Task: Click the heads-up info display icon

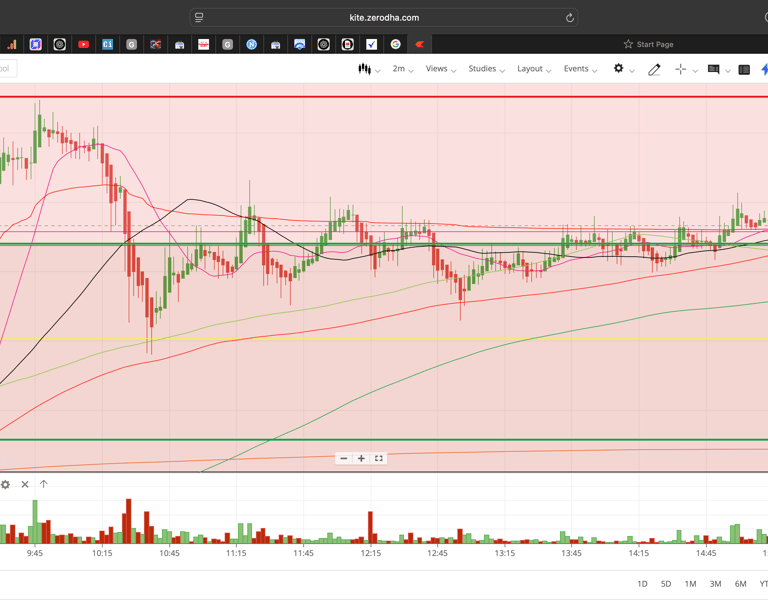Action: click(x=713, y=69)
